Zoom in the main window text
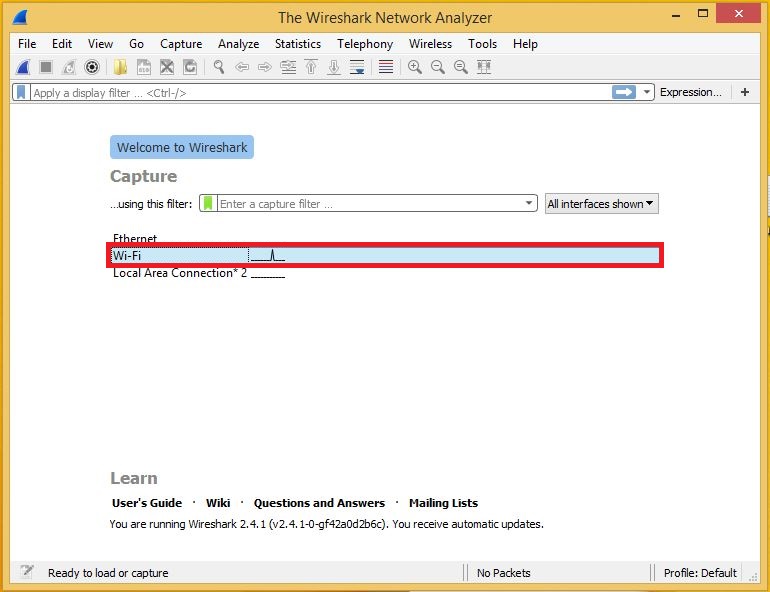Screen dimensions: 770x592 coord(415,67)
